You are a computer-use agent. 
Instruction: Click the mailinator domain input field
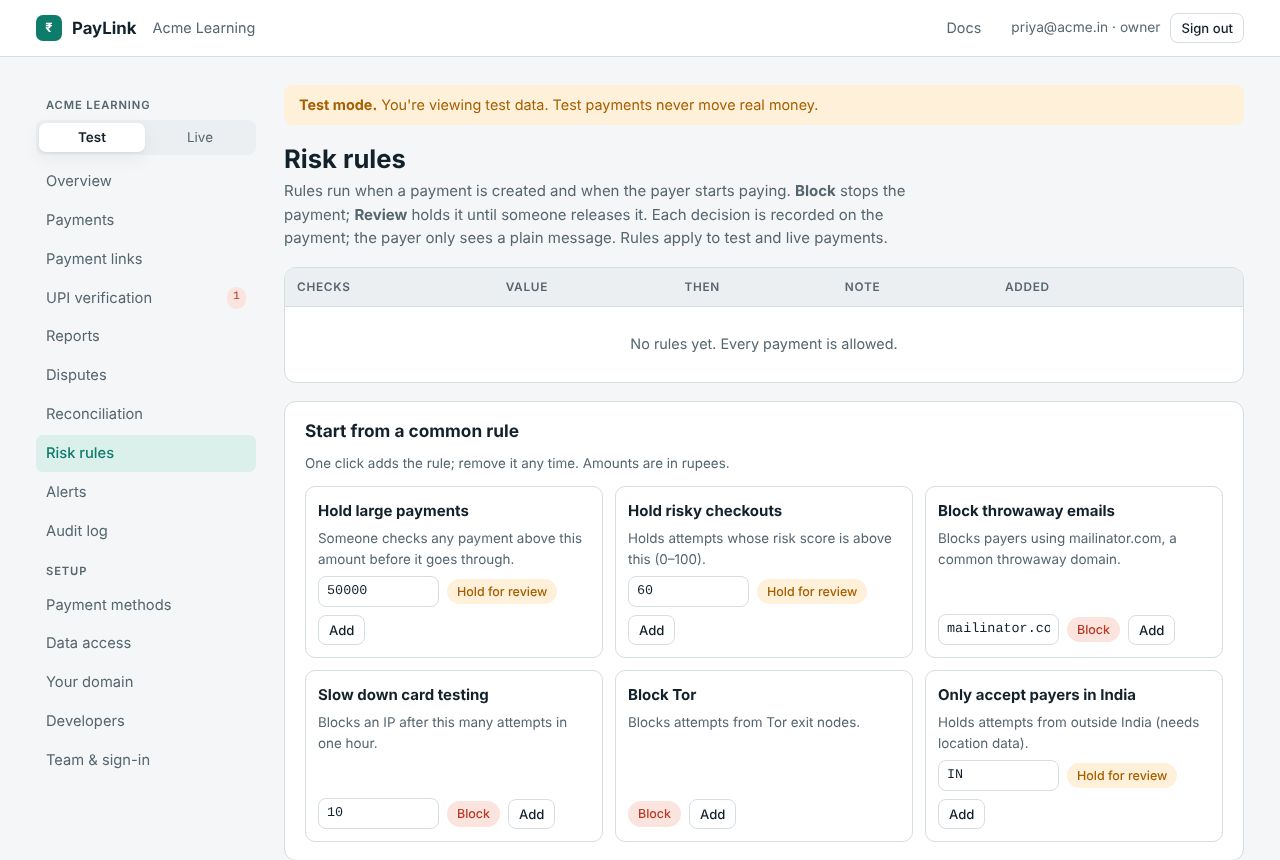coord(998,629)
